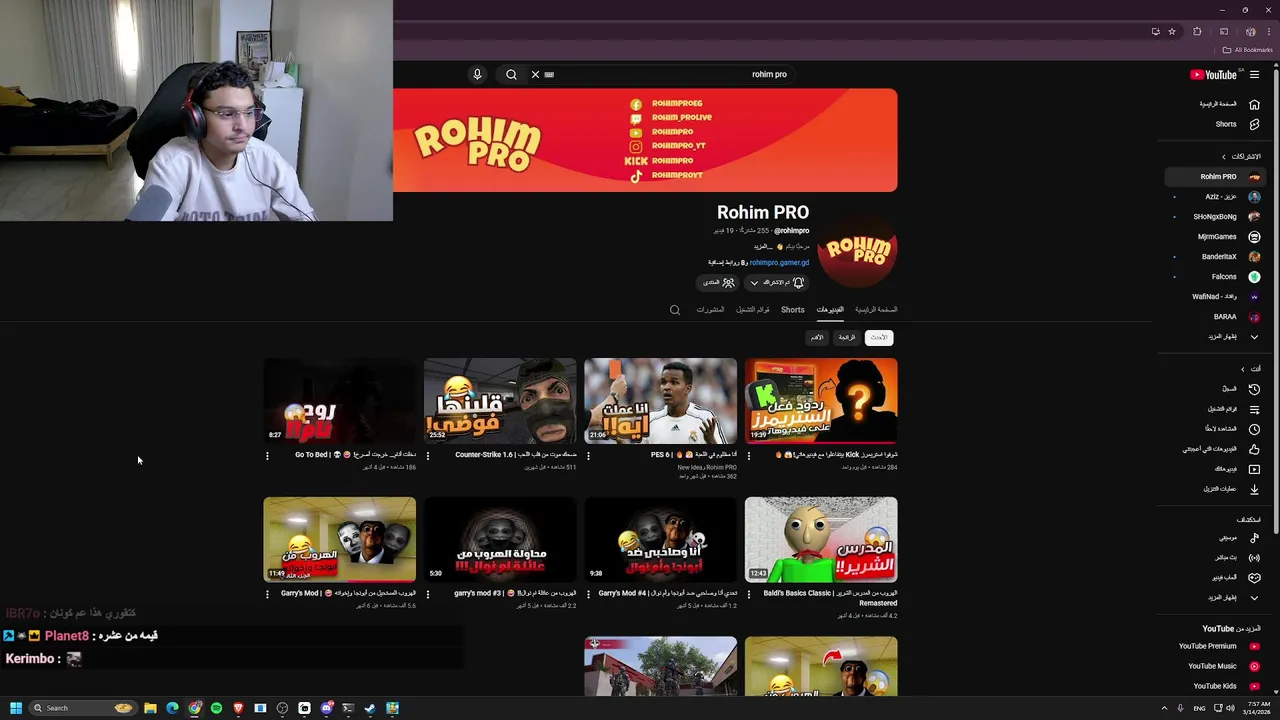
Task: Open the Go To Bed video thumbnail
Action: coord(340,401)
